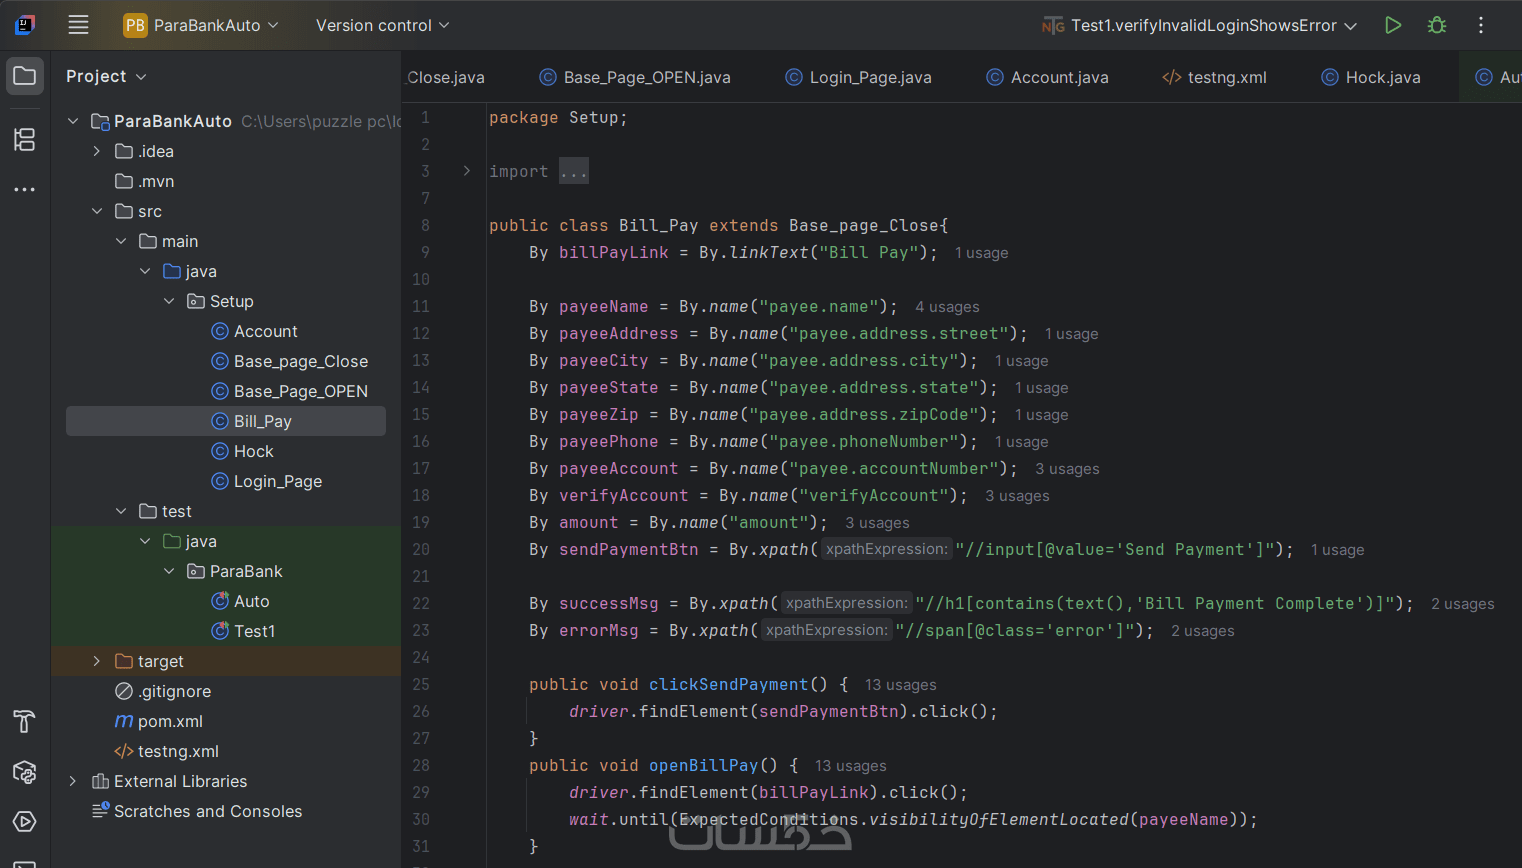The height and width of the screenshot is (868, 1522).
Task: Click the Run button in toolbar
Action: tap(1392, 25)
